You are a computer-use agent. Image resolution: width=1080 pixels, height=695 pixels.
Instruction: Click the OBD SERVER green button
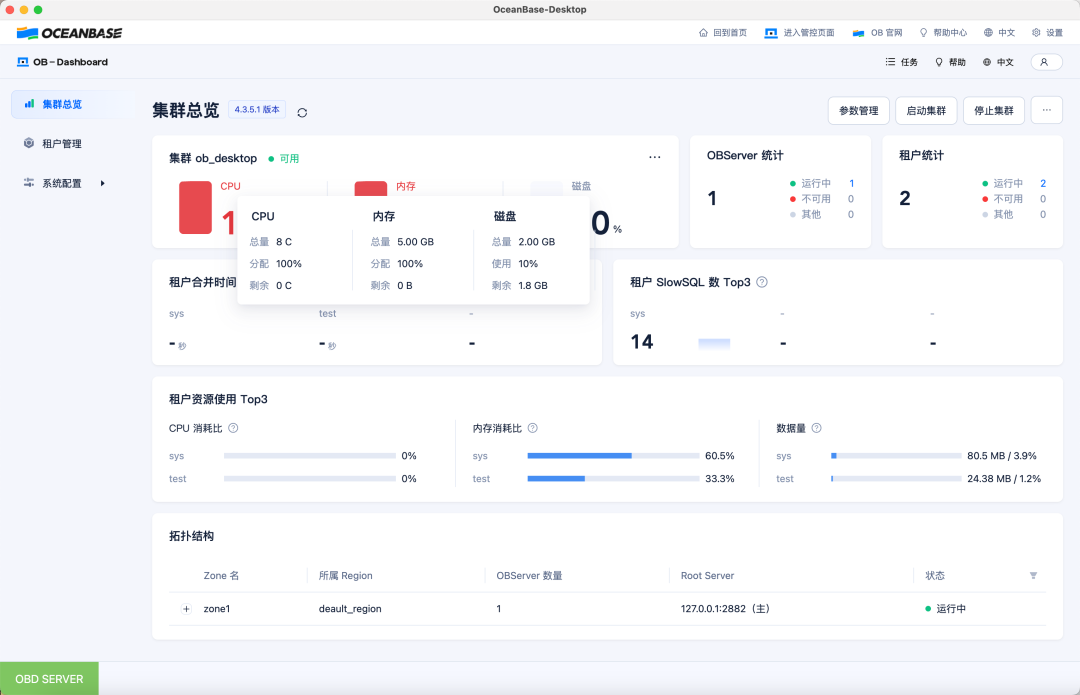(50, 678)
